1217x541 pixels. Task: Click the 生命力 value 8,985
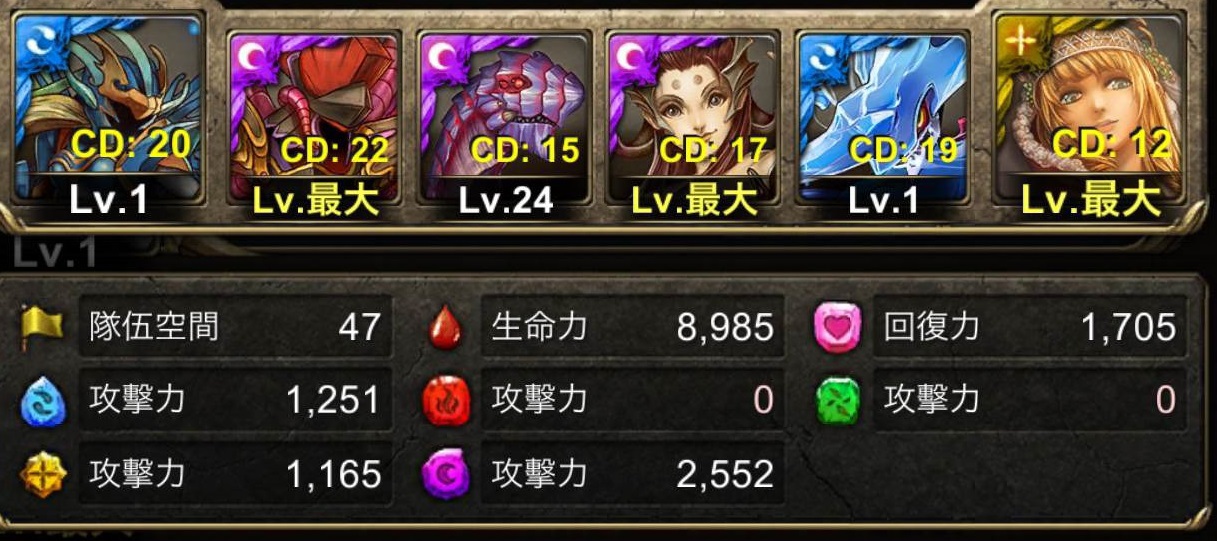tap(725, 327)
